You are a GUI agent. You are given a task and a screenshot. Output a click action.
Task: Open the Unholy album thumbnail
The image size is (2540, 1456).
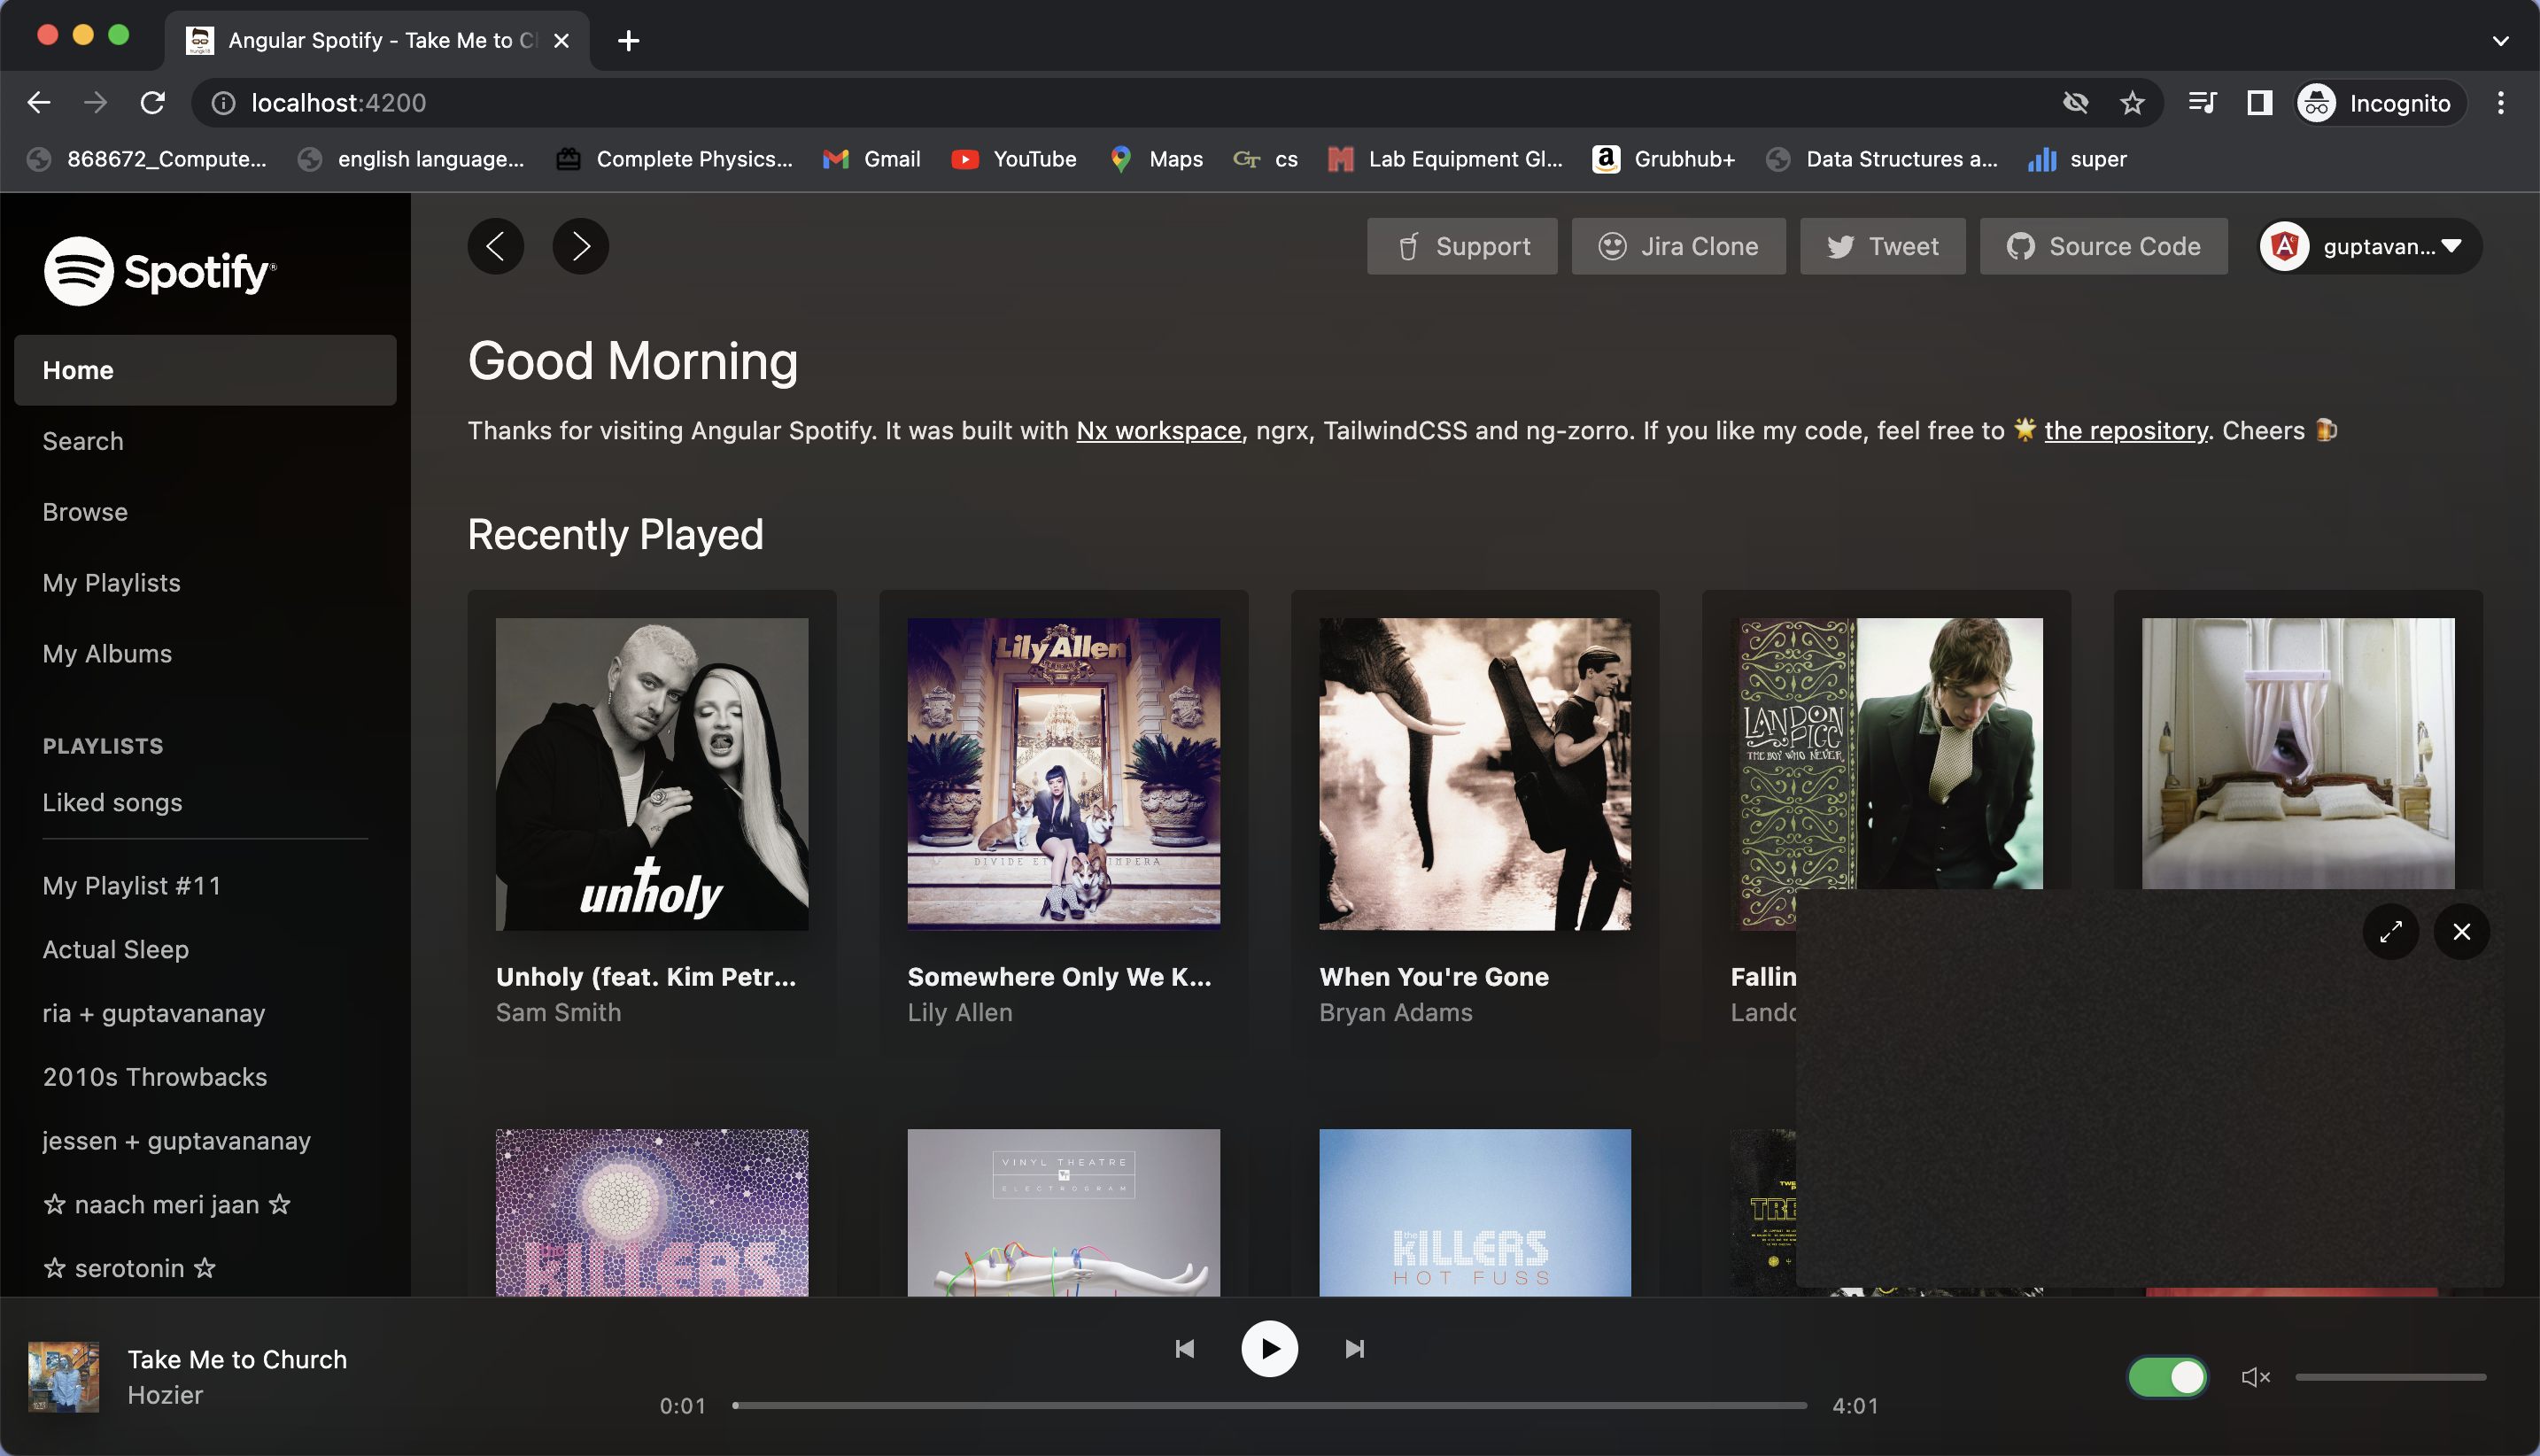click(x=652, y=773)
